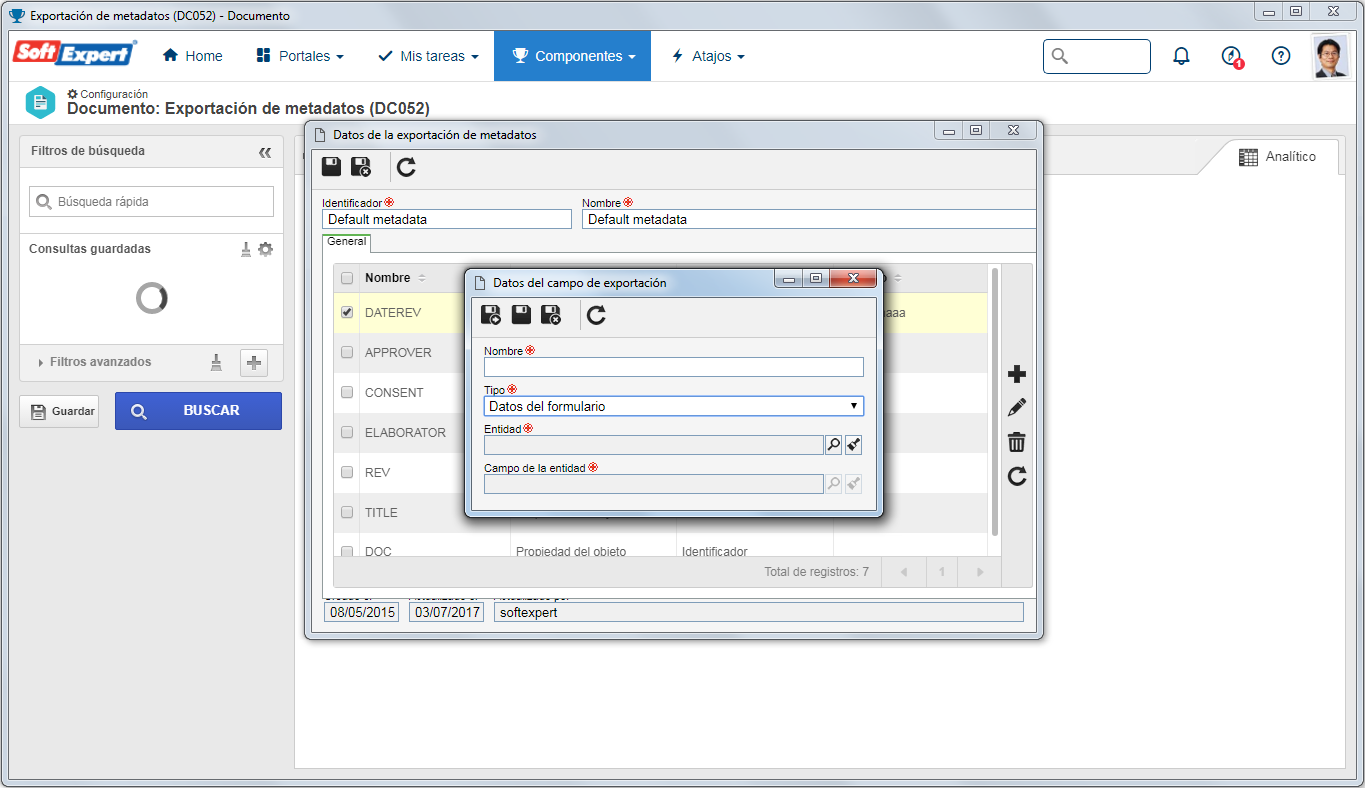Click the broom icon beside Filtros avanzados

216,362
